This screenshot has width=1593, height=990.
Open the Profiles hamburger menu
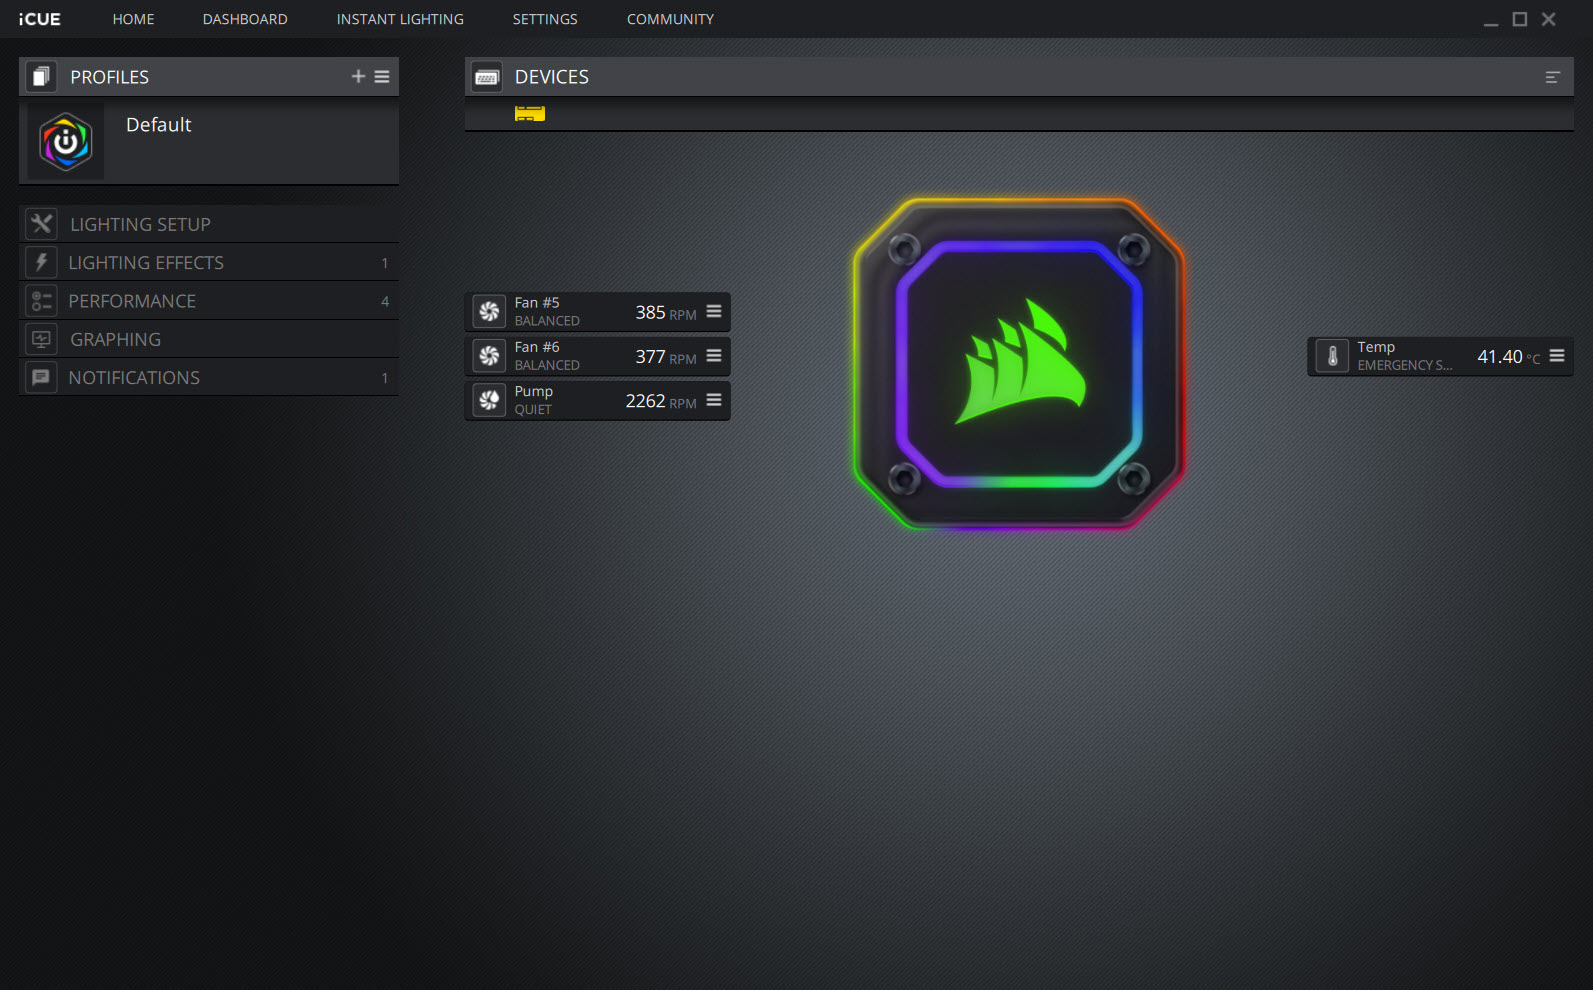point(382,76)
